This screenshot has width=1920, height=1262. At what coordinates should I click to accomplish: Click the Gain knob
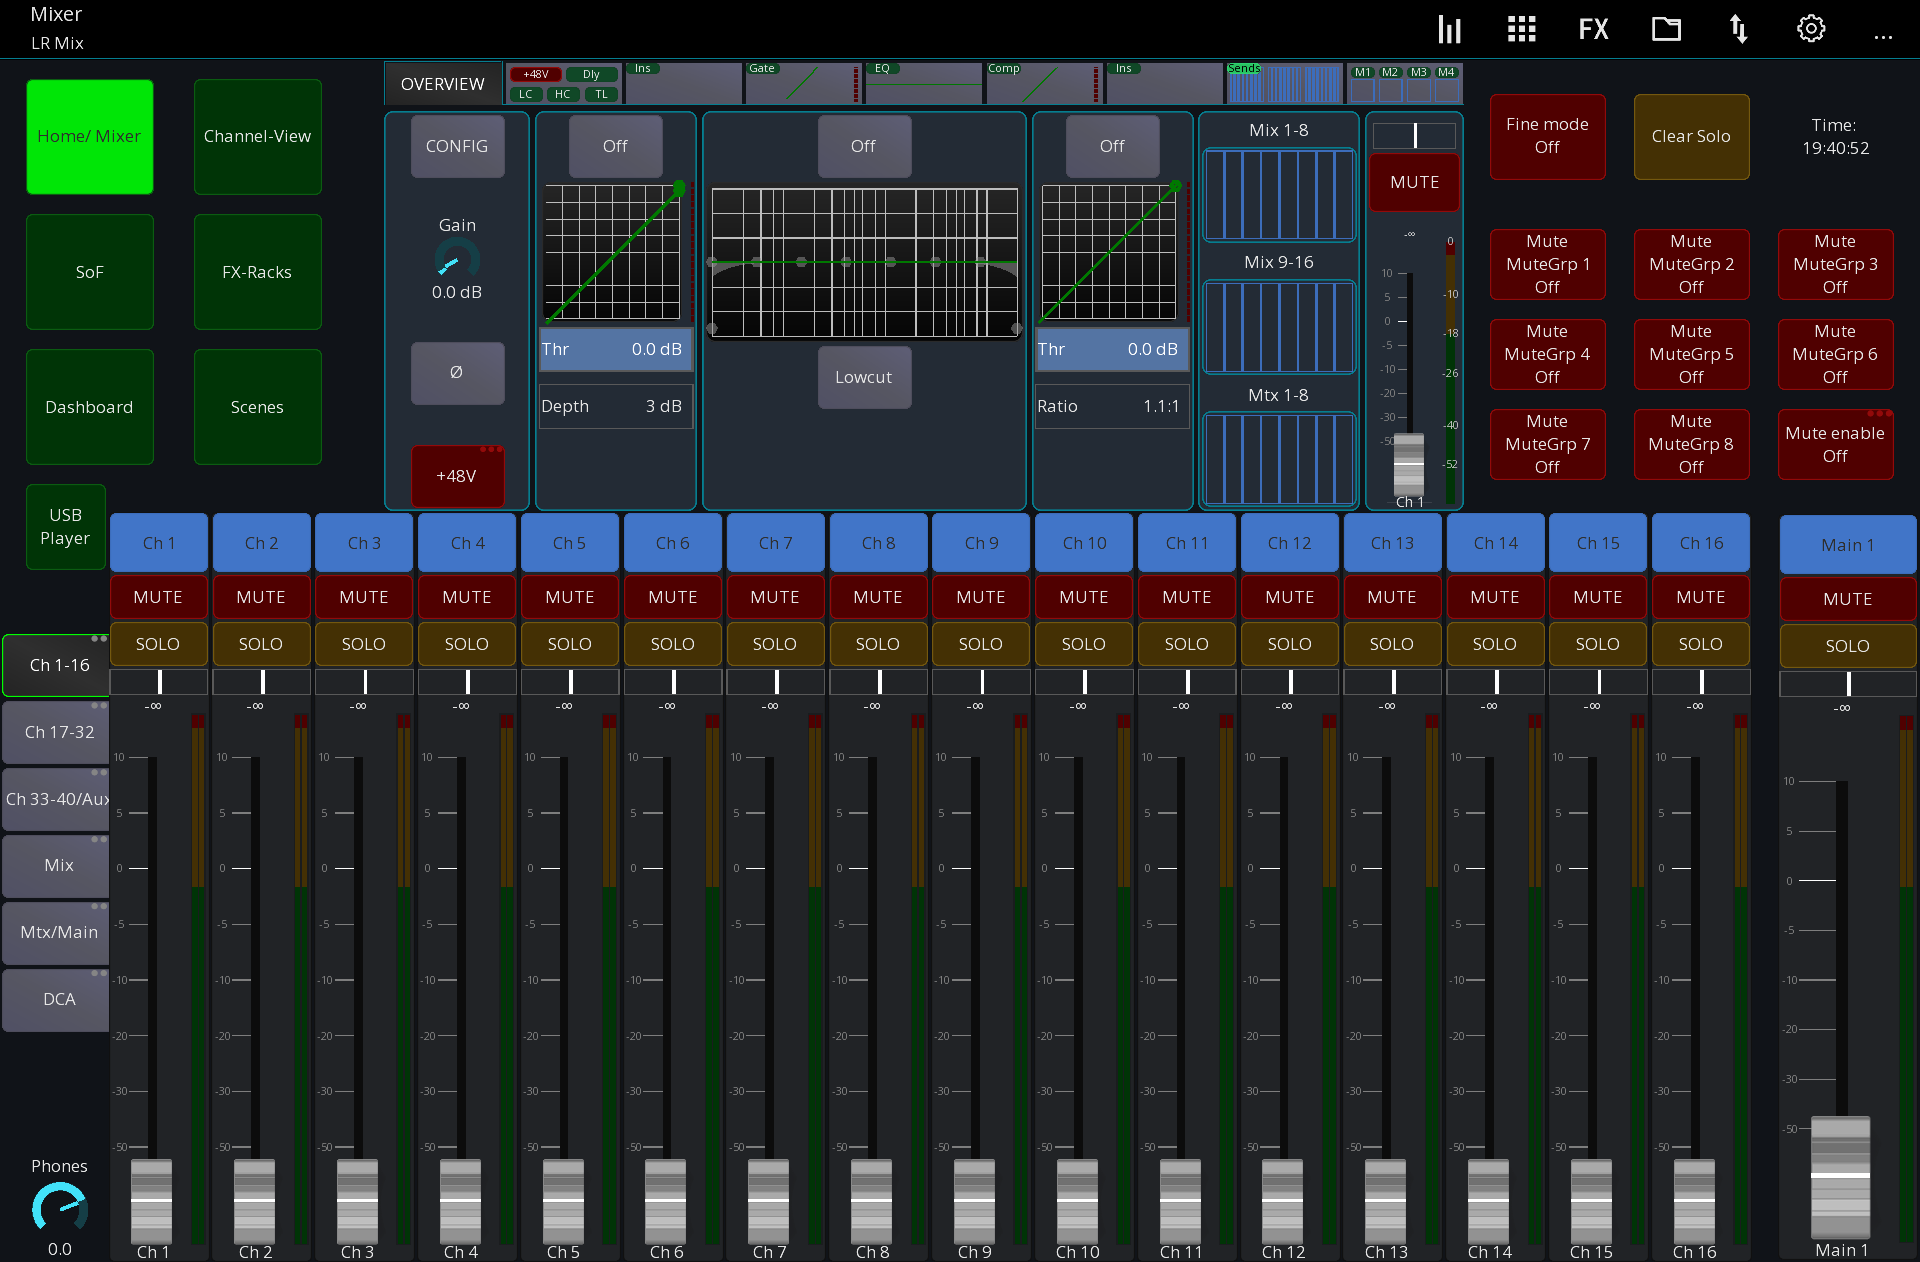tap(457, 259)
